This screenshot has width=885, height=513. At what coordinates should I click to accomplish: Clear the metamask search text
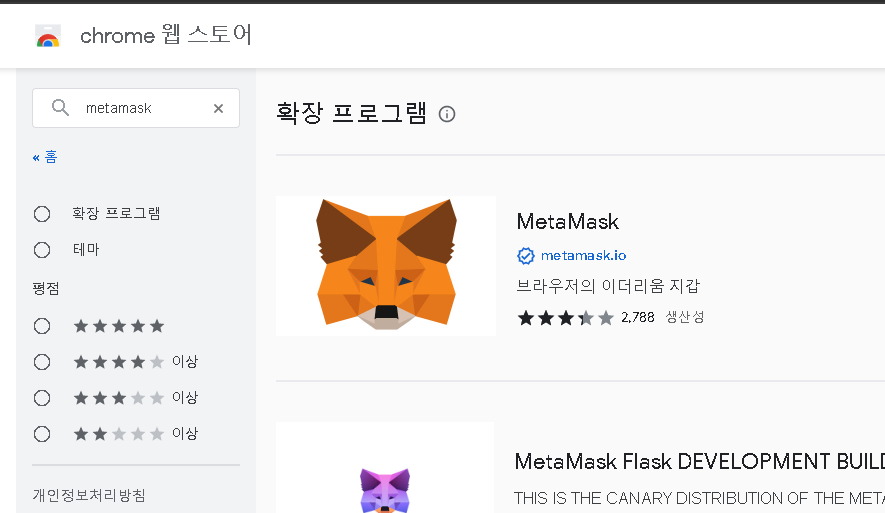[218, 108]
